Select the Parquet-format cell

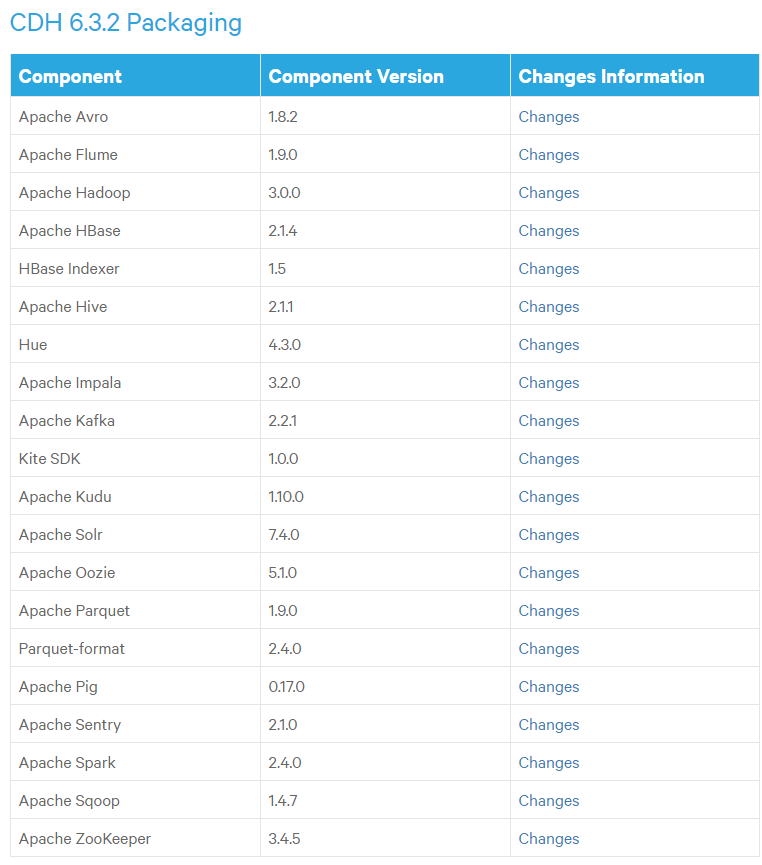(135, 649)
